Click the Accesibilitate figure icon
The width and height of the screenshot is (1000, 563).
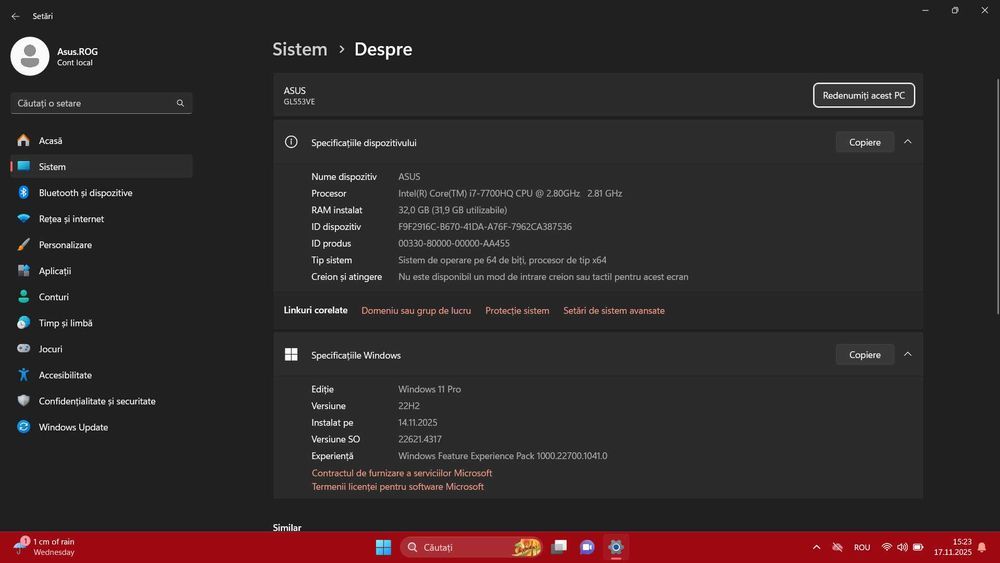point(24,375)
